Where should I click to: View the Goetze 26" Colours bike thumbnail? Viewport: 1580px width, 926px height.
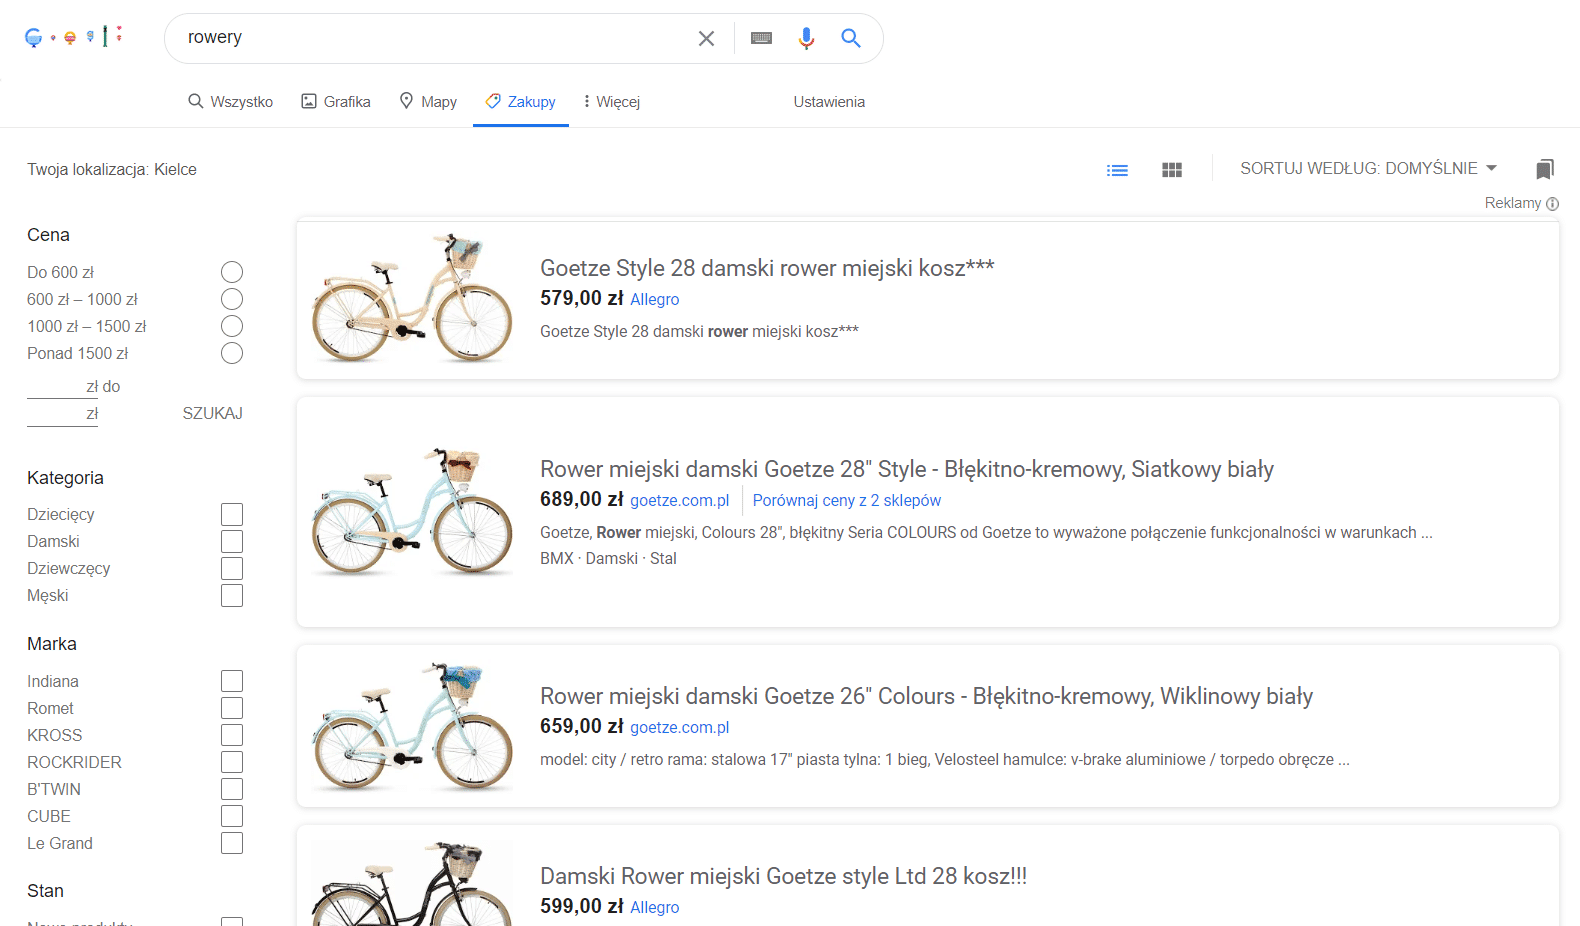[412, 726]
